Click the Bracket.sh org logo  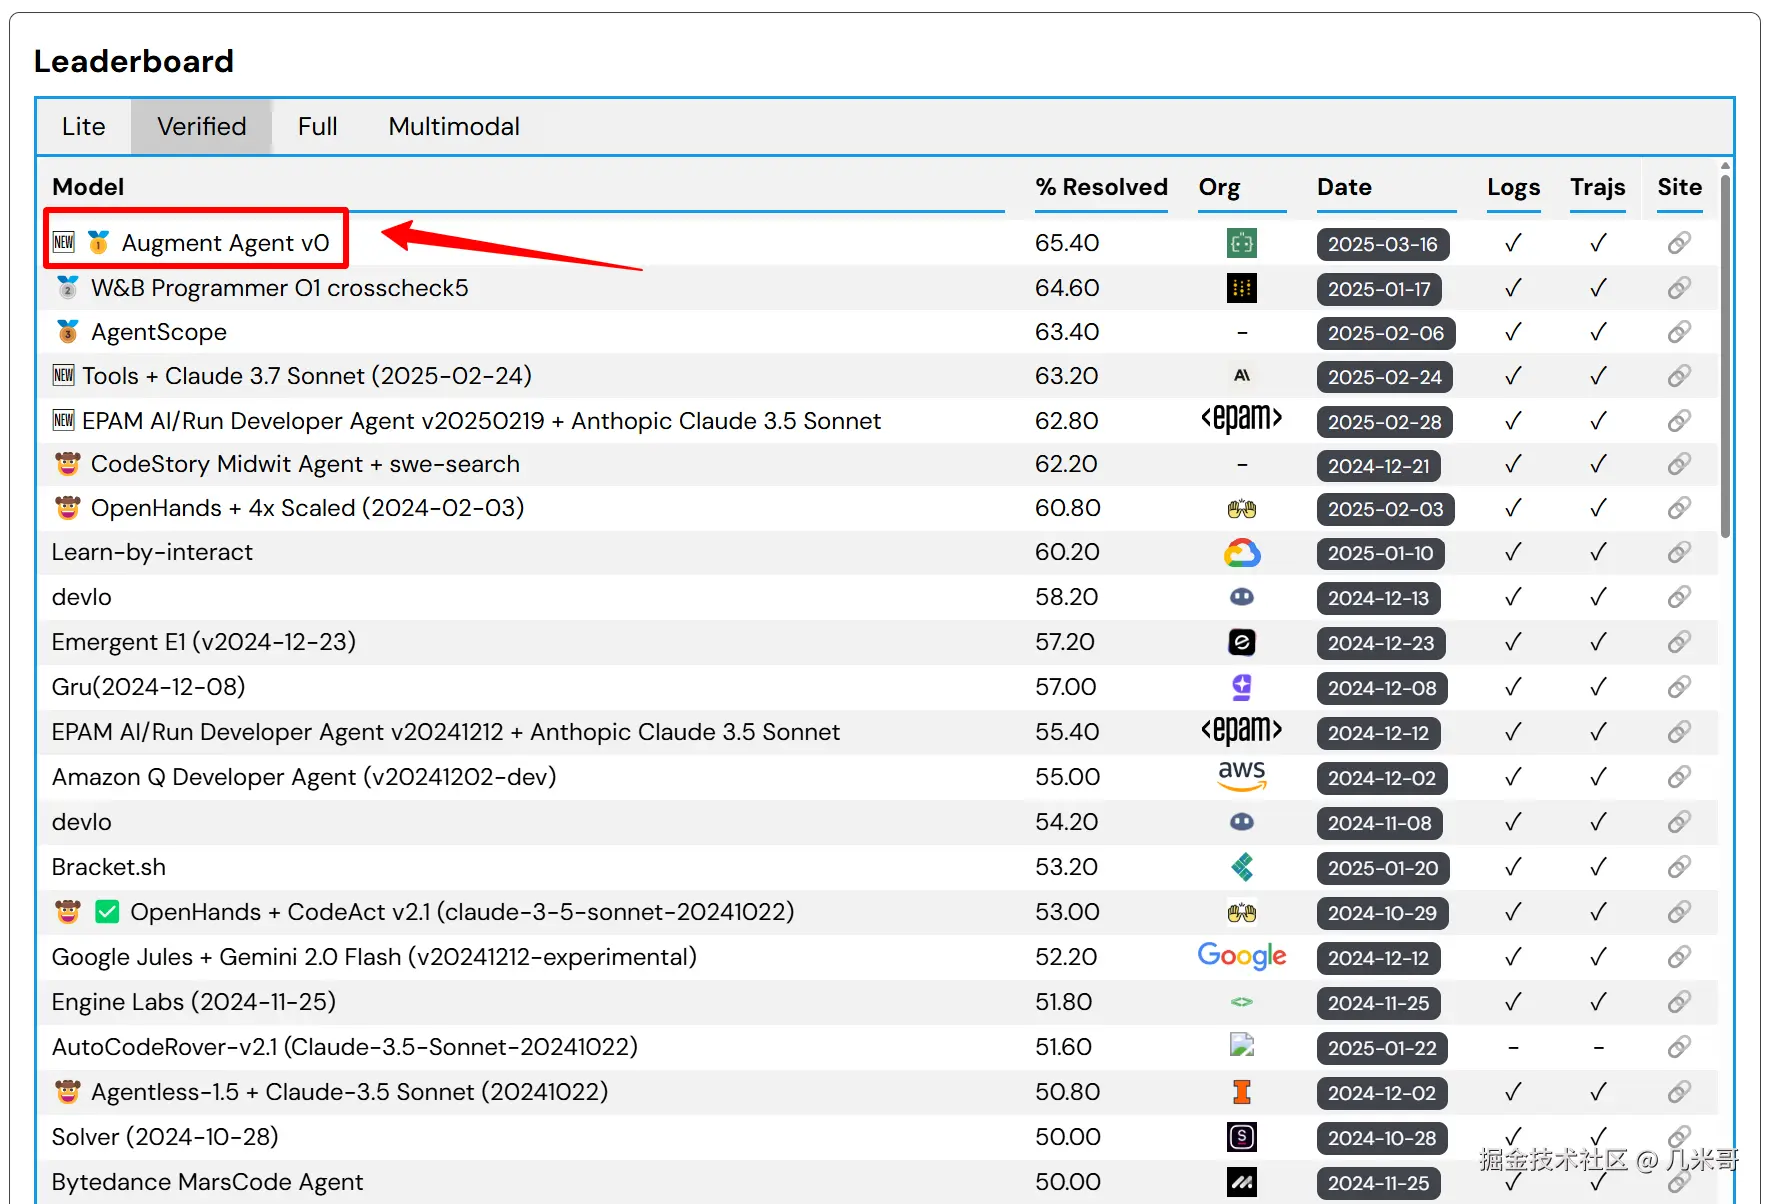click(1242, 867)
